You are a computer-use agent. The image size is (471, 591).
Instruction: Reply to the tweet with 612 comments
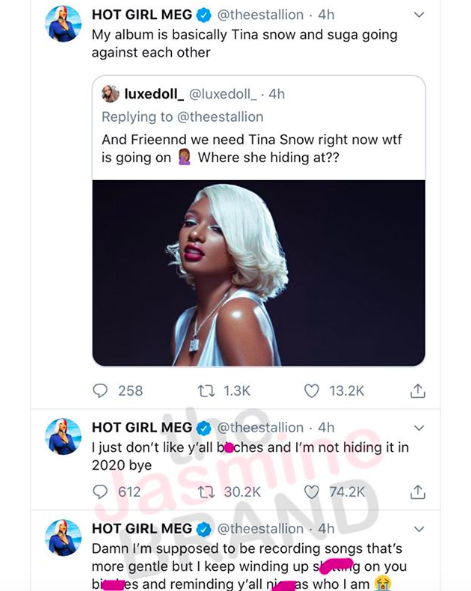[x=100, y=492]
